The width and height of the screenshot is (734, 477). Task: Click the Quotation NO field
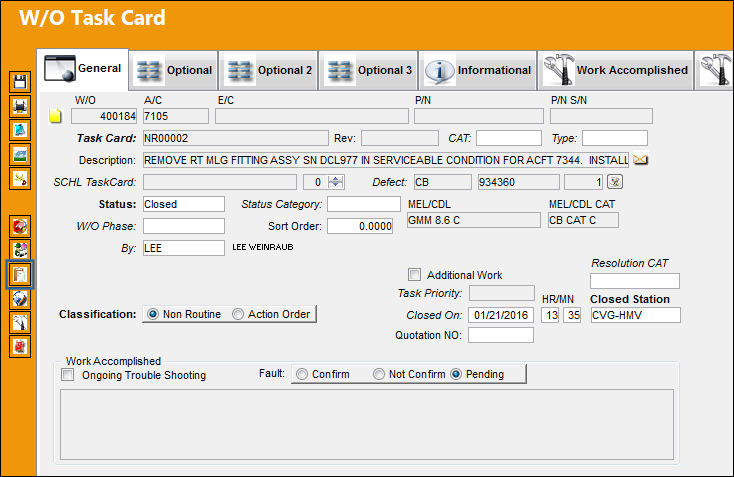tap(500, 335)
